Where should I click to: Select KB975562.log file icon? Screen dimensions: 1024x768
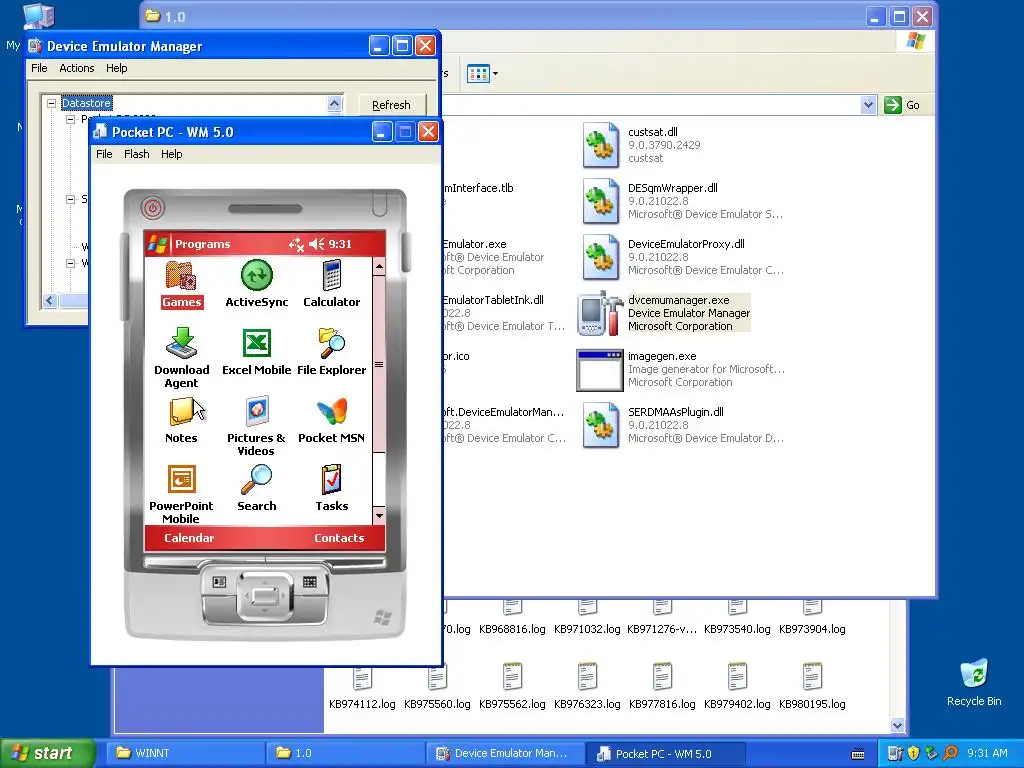[x=512, y=677]
